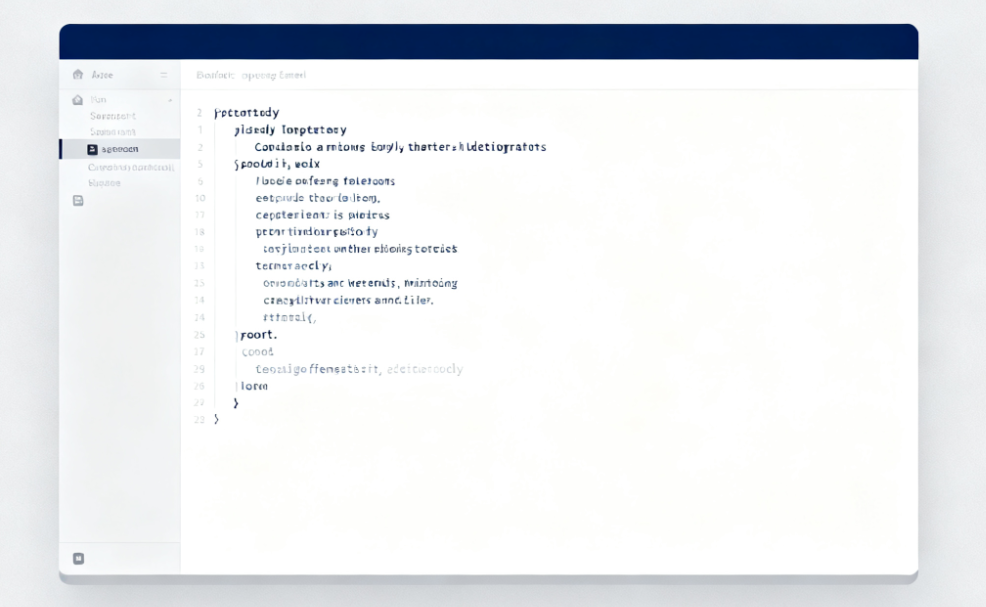Collapse the first sidebar section using its chevron

170,100
